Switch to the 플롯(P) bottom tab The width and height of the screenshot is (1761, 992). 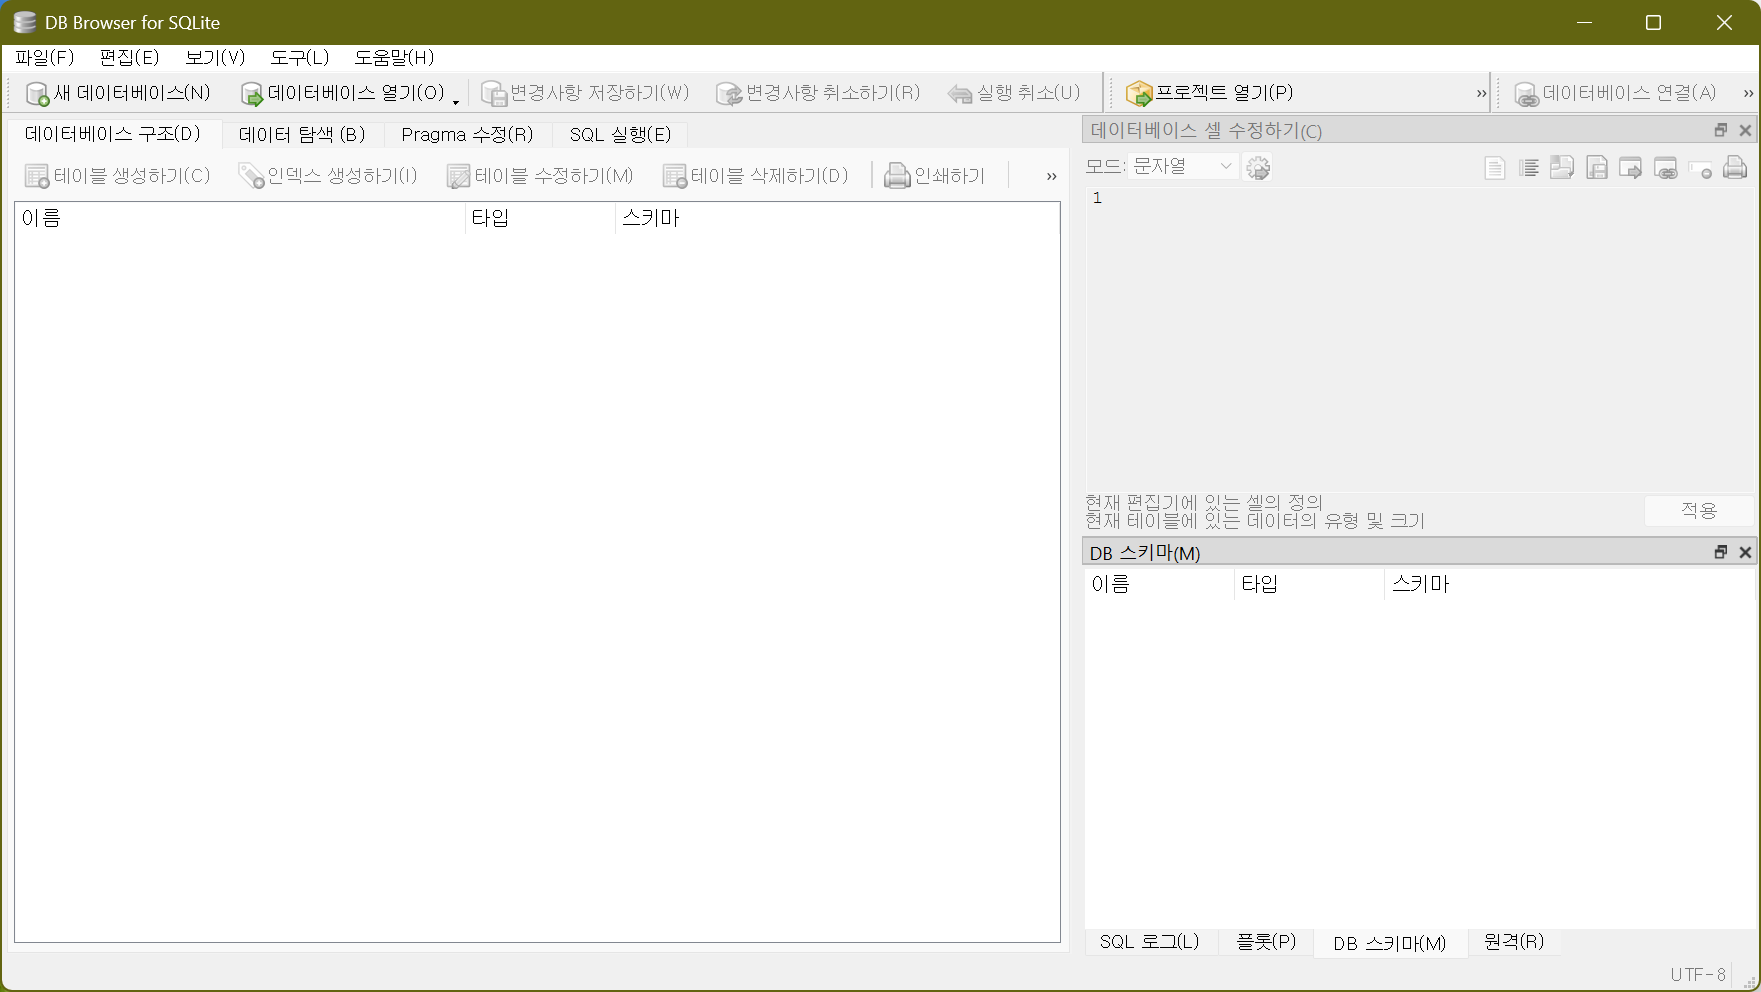coord(1266,942)
